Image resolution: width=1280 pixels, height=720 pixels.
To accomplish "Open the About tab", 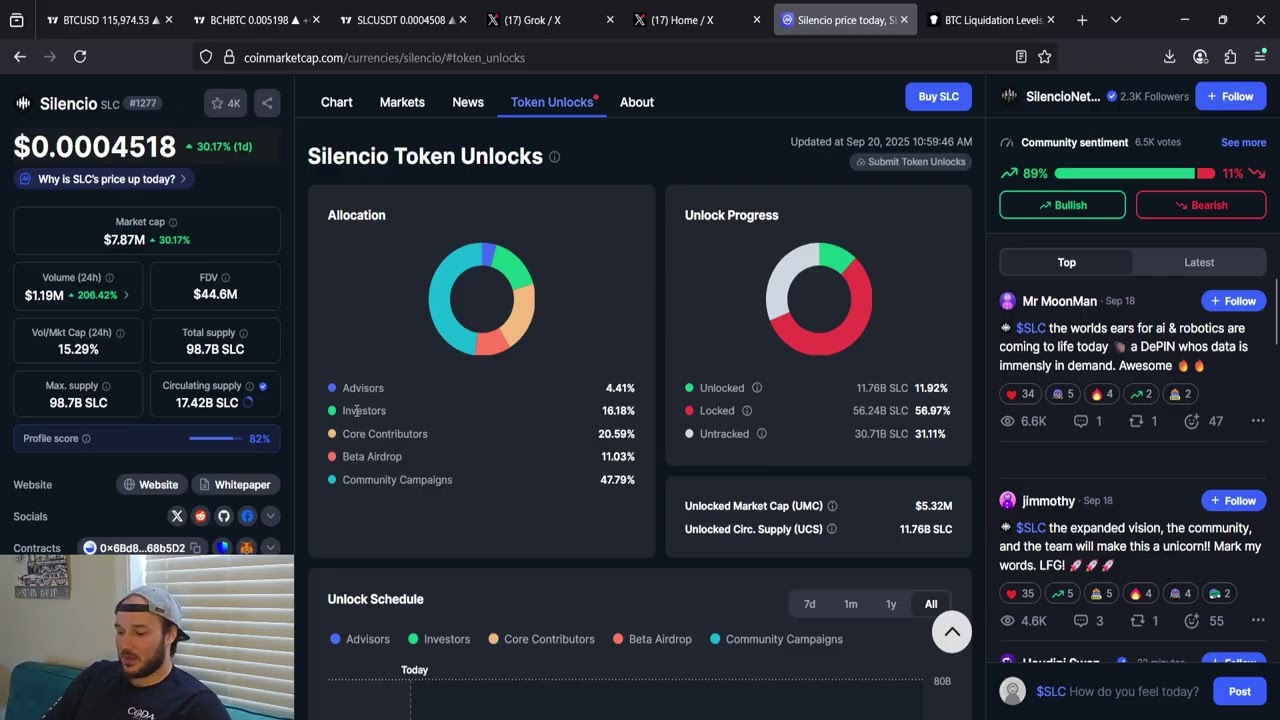I will pos(637,102).
